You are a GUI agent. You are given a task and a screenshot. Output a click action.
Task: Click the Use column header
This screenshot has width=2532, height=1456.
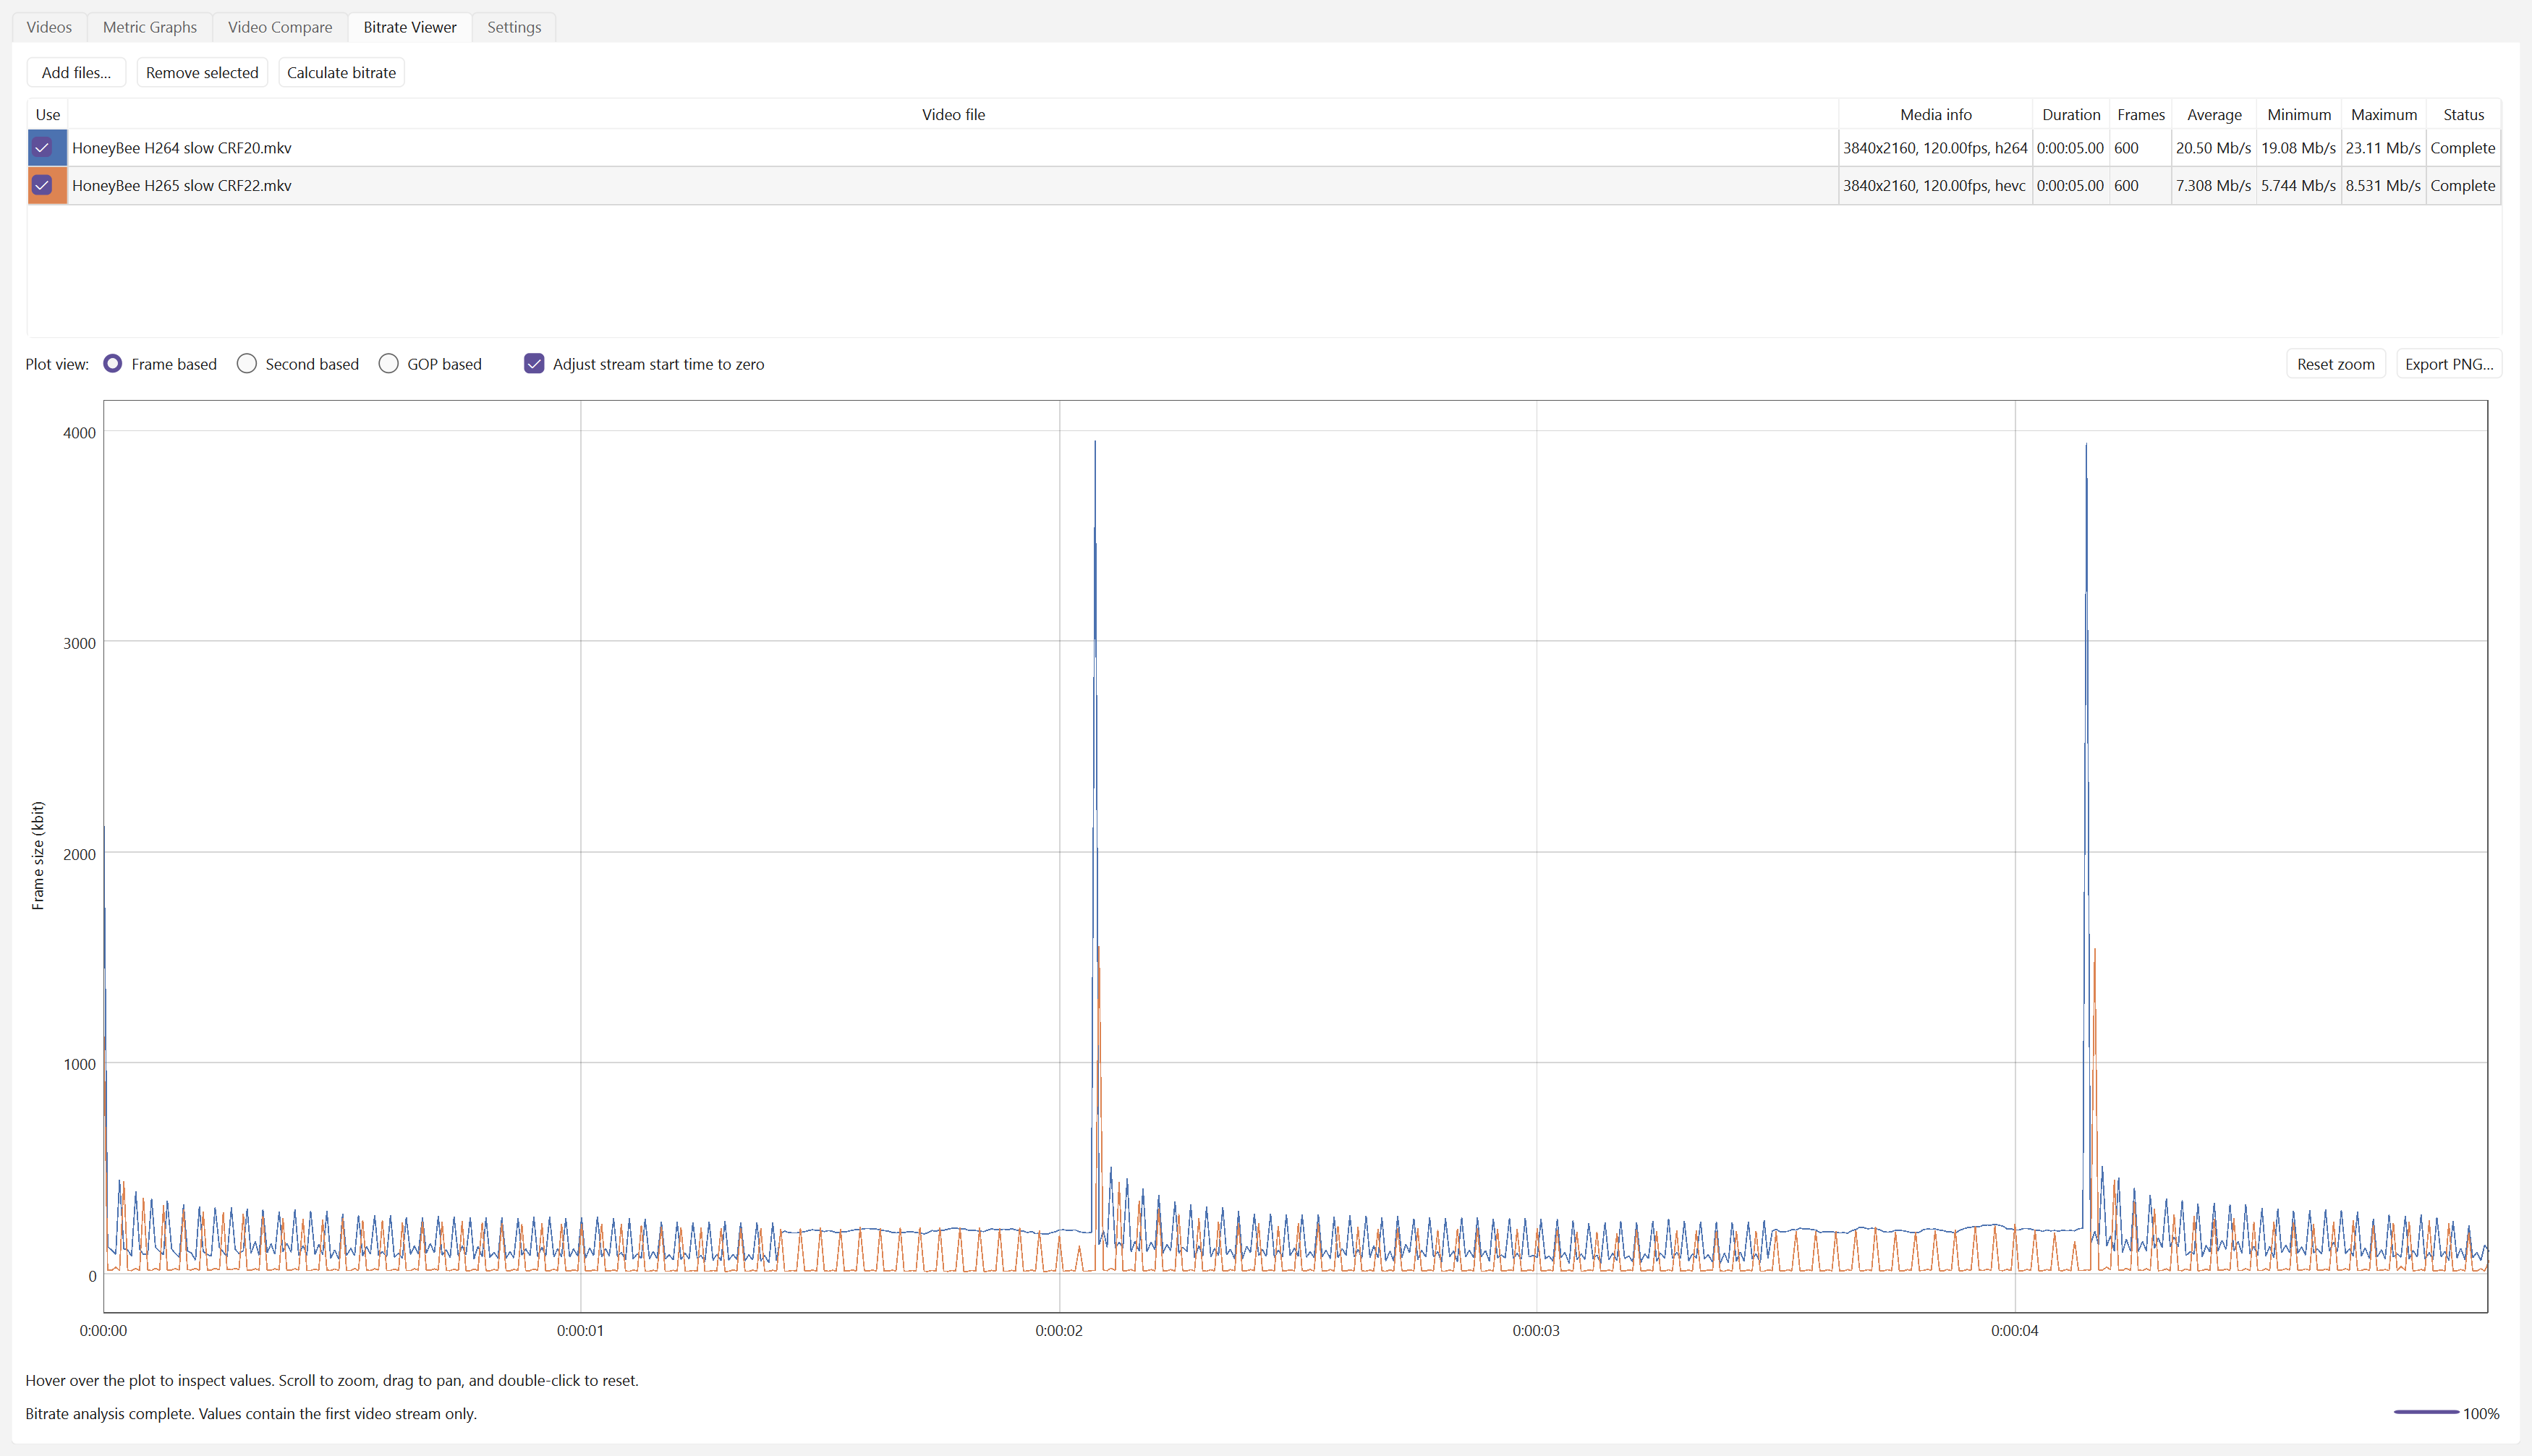[x=48, y=114]
